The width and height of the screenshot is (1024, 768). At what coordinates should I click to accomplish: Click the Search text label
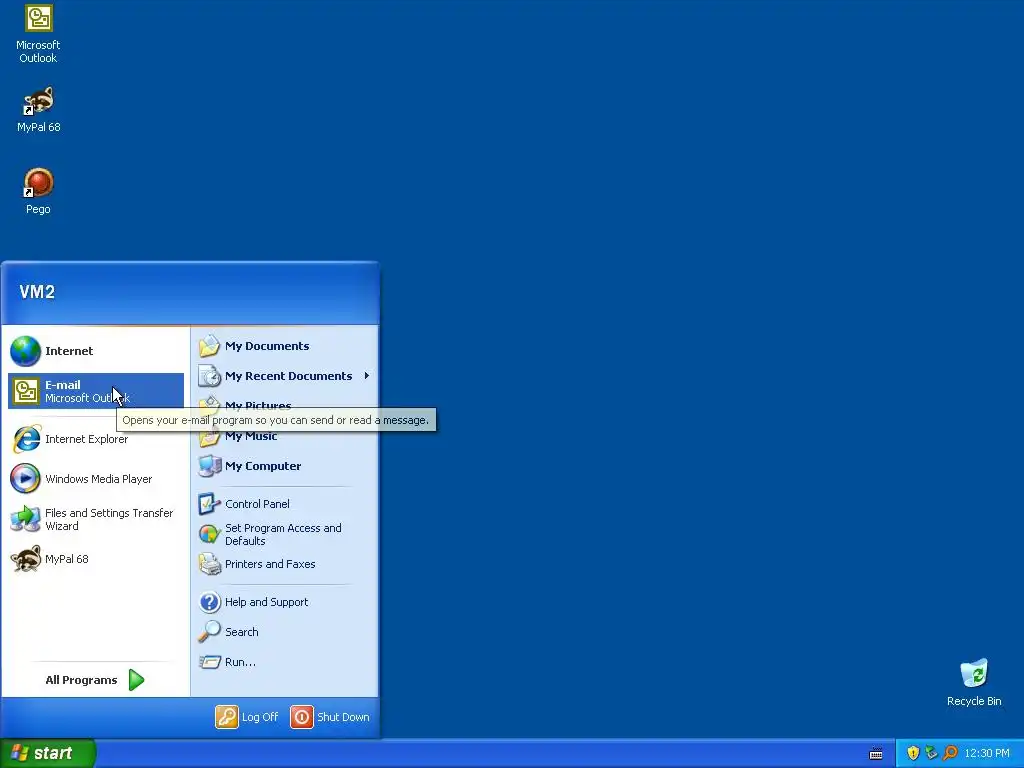tap(242, 632)
